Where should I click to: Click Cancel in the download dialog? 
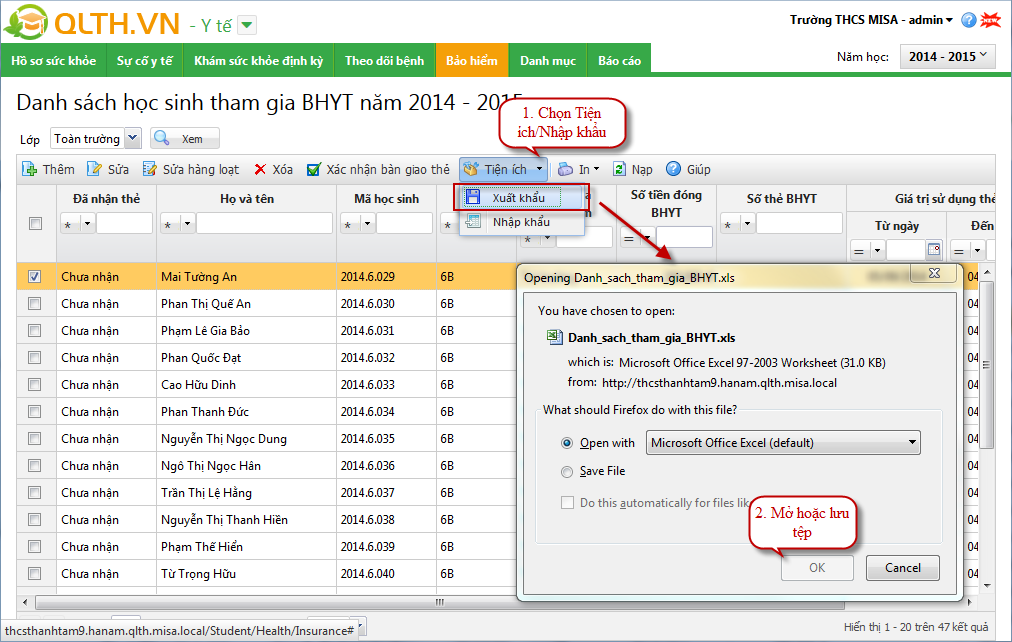coord(902,568)
